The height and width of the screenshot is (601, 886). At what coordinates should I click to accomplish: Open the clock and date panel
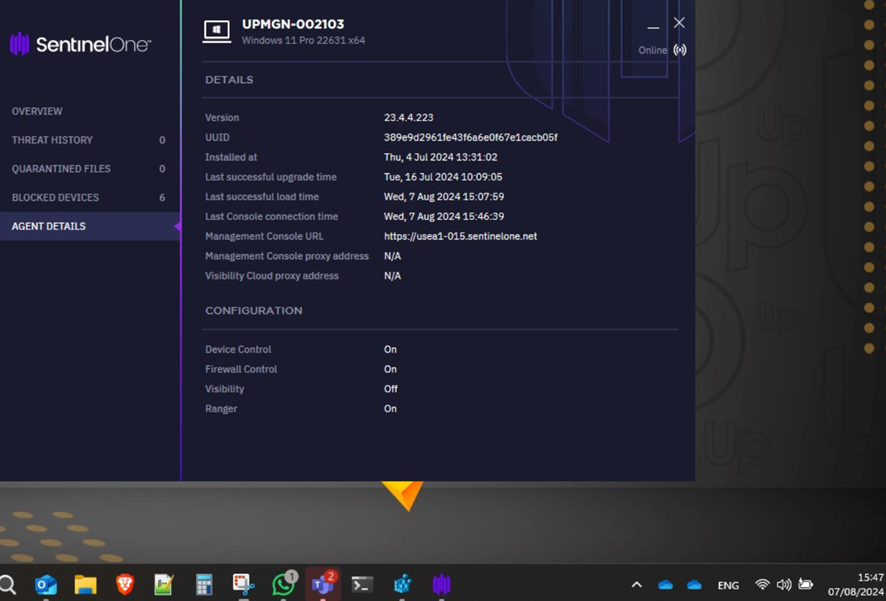pos(845,585)
